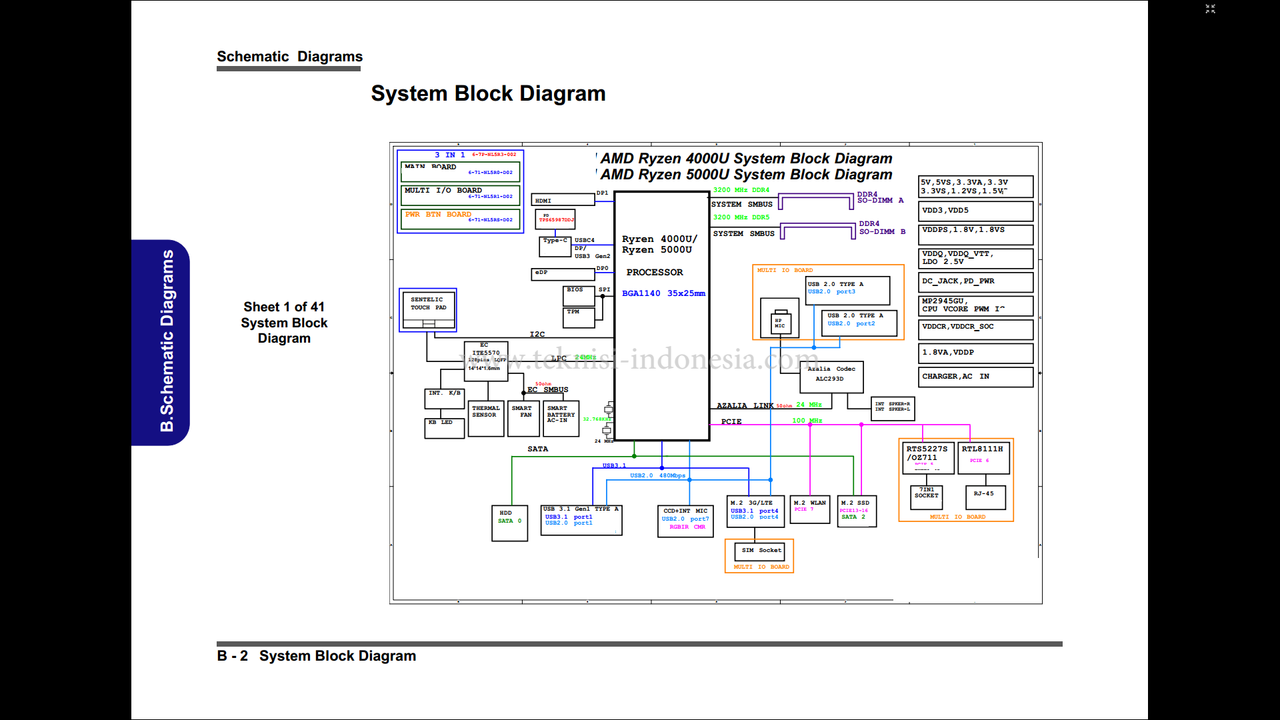Click the 'DDR4 SO-DIMM B' label
The image size is (1280, 720).
883,227
